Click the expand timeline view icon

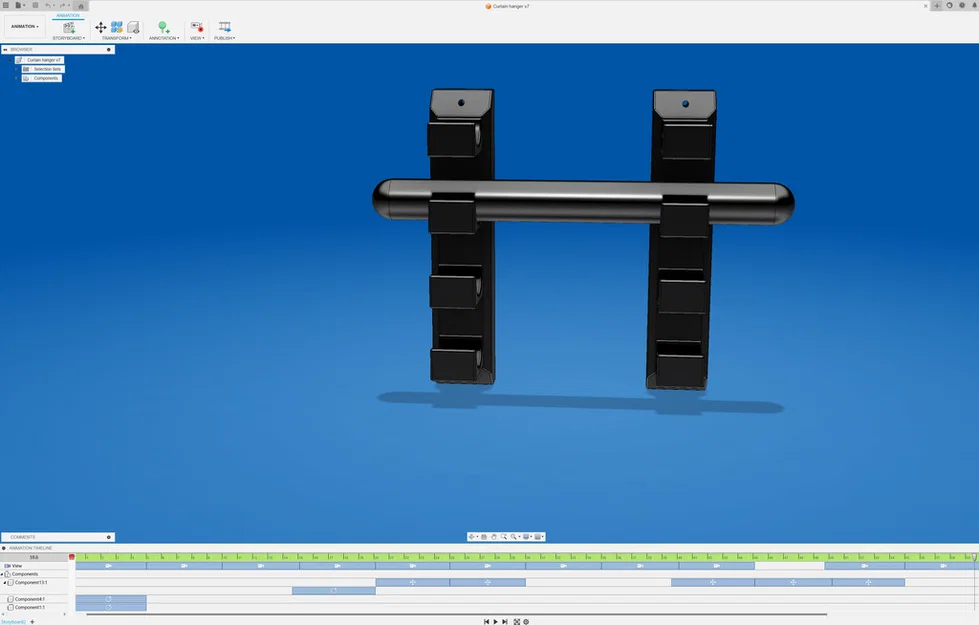(516, 622)
